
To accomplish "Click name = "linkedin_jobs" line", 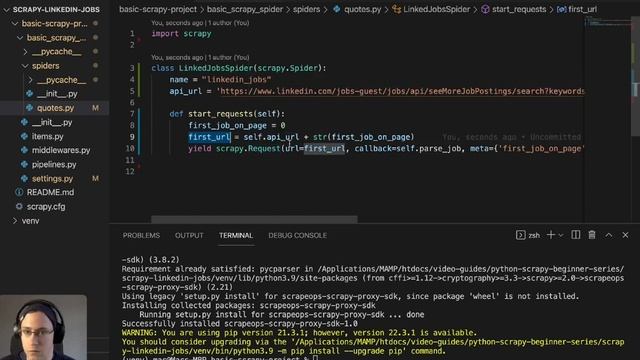I will pos(220,80).
